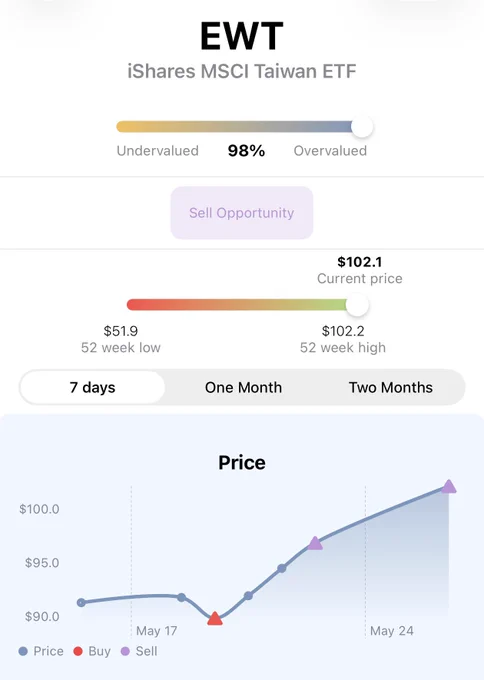Viewport: 484px width, 680px height.
Task: Click the valuation slider white knob
Action: (362, 127)
